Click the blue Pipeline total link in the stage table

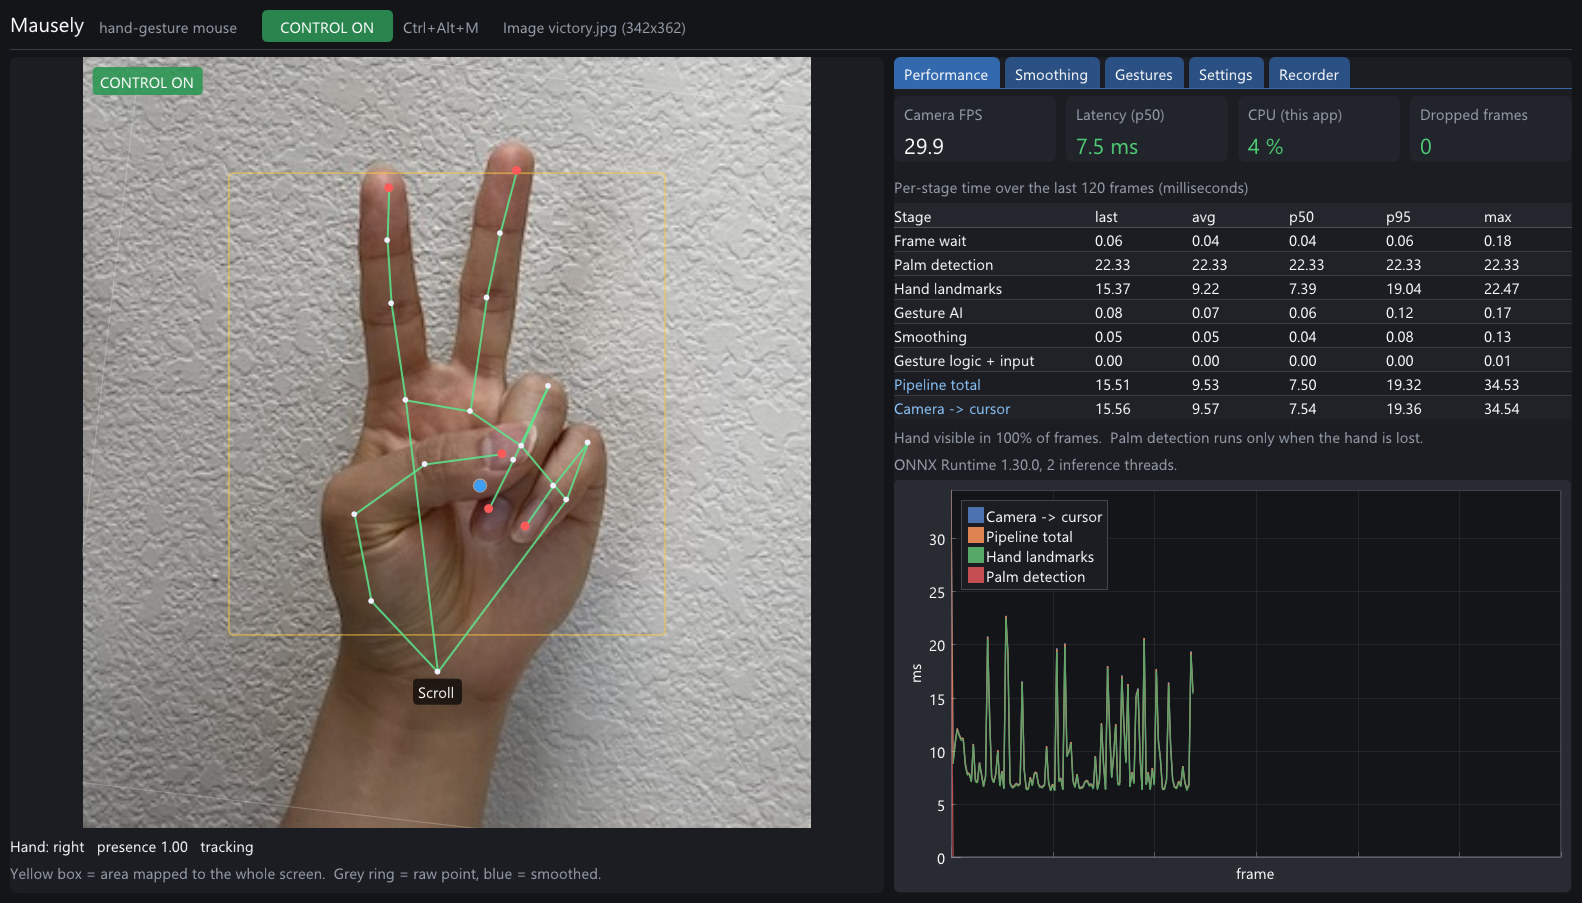tap(937, 385)
